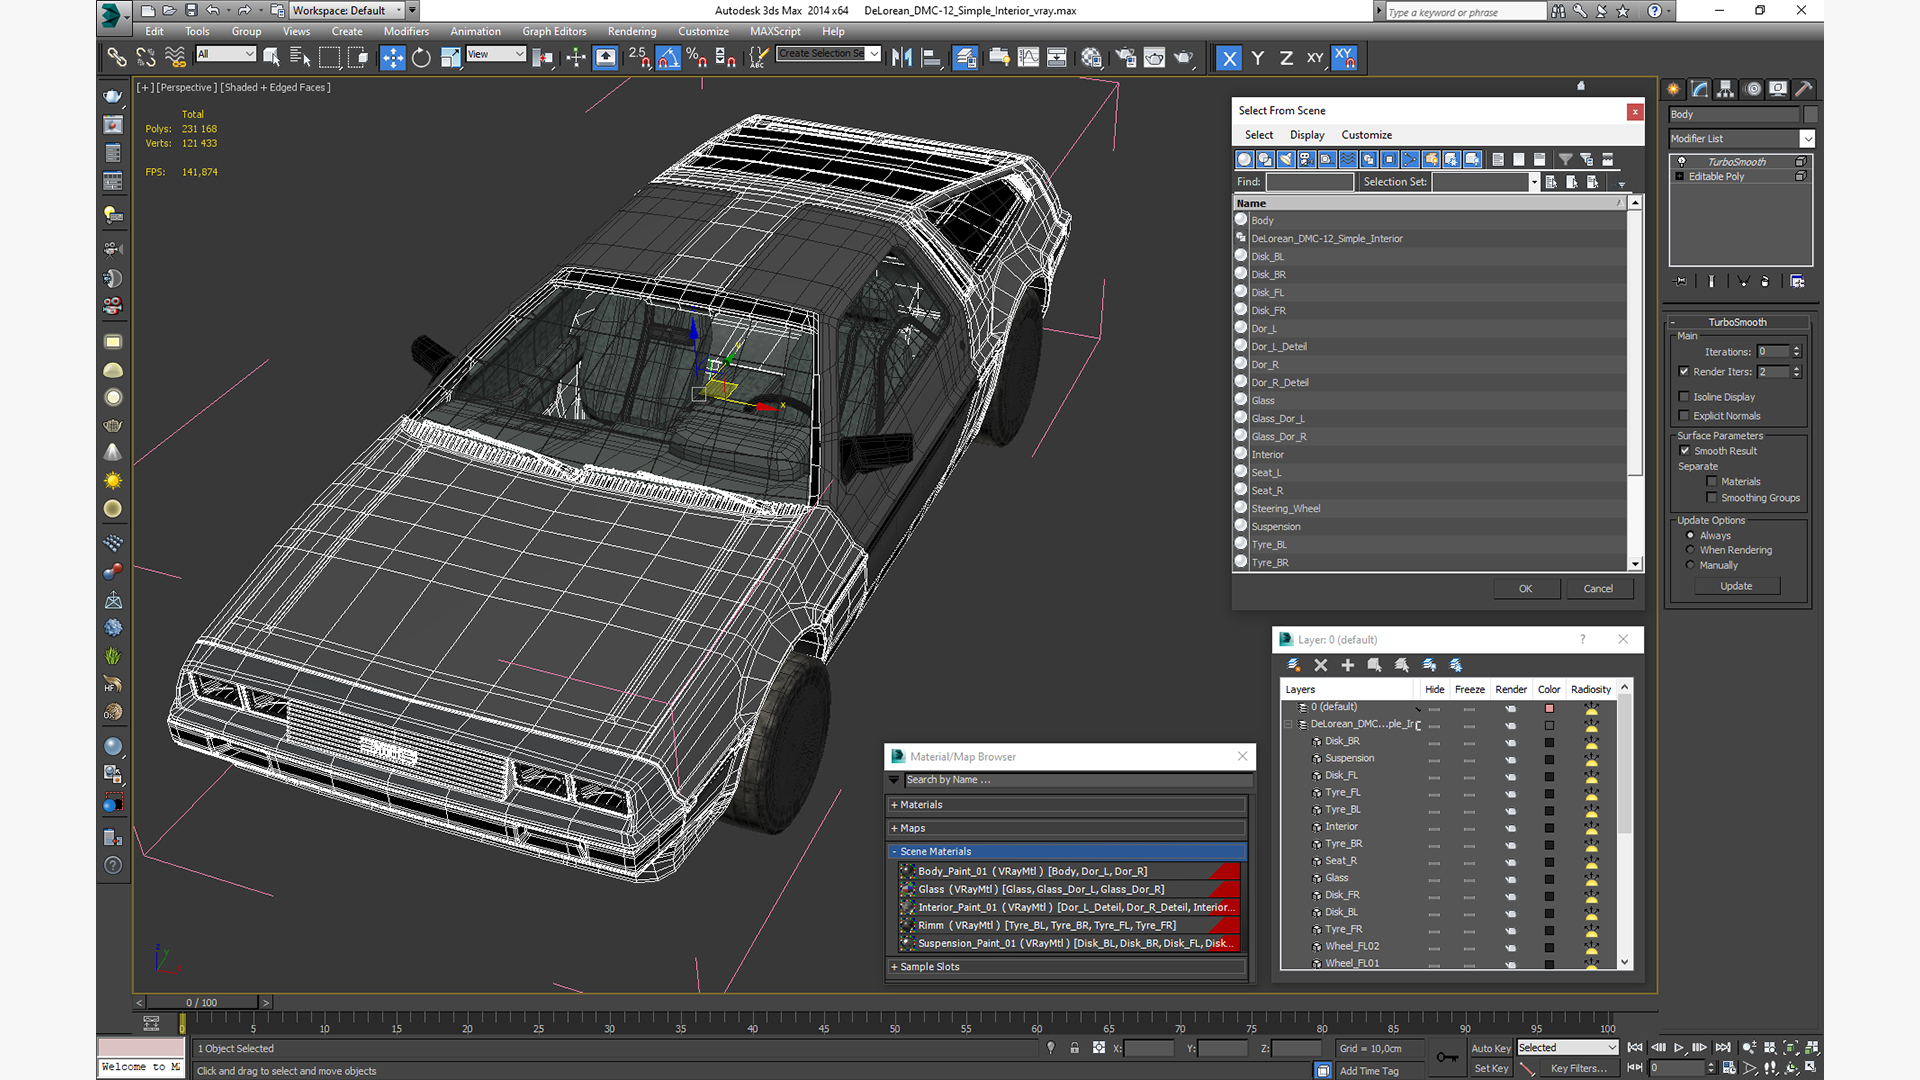The width and height of the screenshot is (1920, 1080).
Task: Open the Modifiers menu
Action: click(x=405, y=32)
